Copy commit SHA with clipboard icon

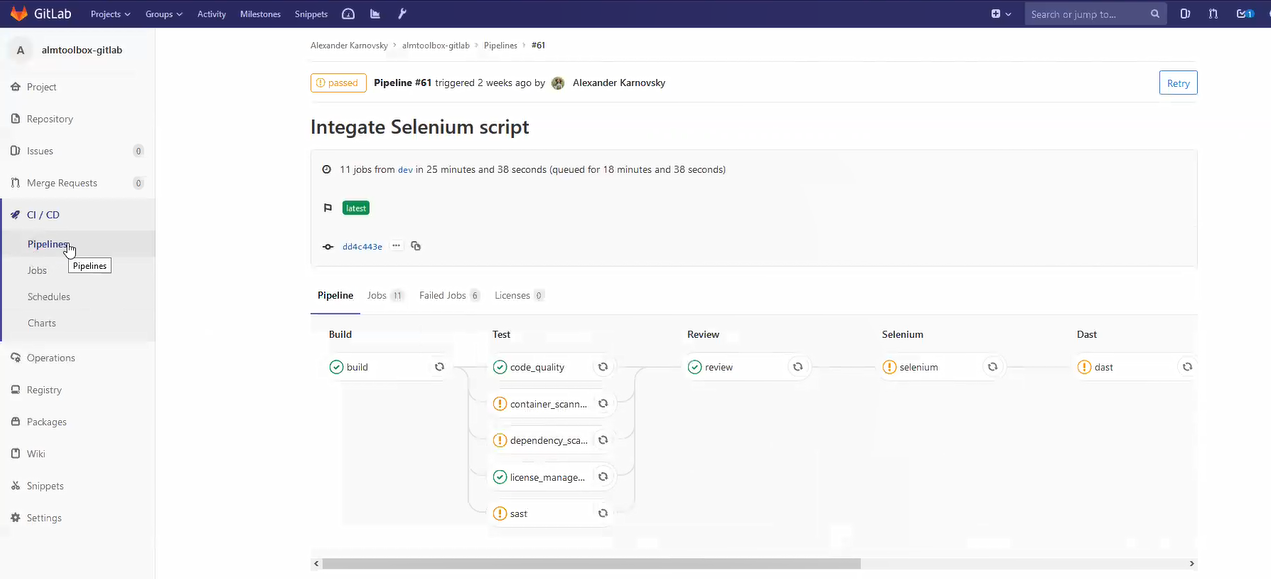[416, 246]
